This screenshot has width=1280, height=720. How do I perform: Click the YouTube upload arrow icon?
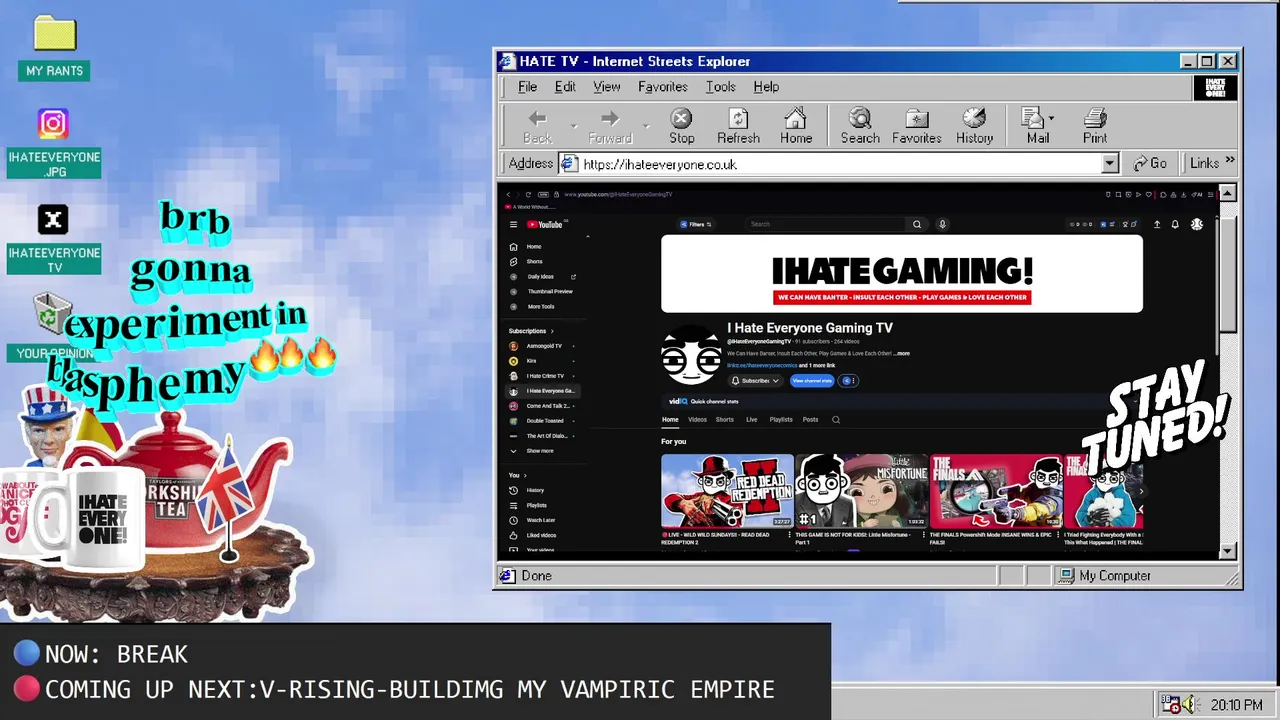[1157, 224]
